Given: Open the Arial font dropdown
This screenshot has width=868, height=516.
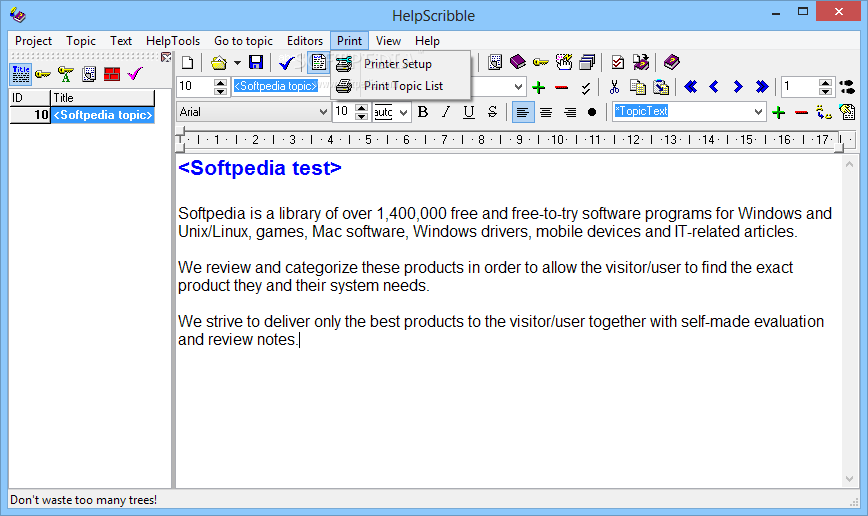Looking at the screenshot, I should [x=323, y=112].
